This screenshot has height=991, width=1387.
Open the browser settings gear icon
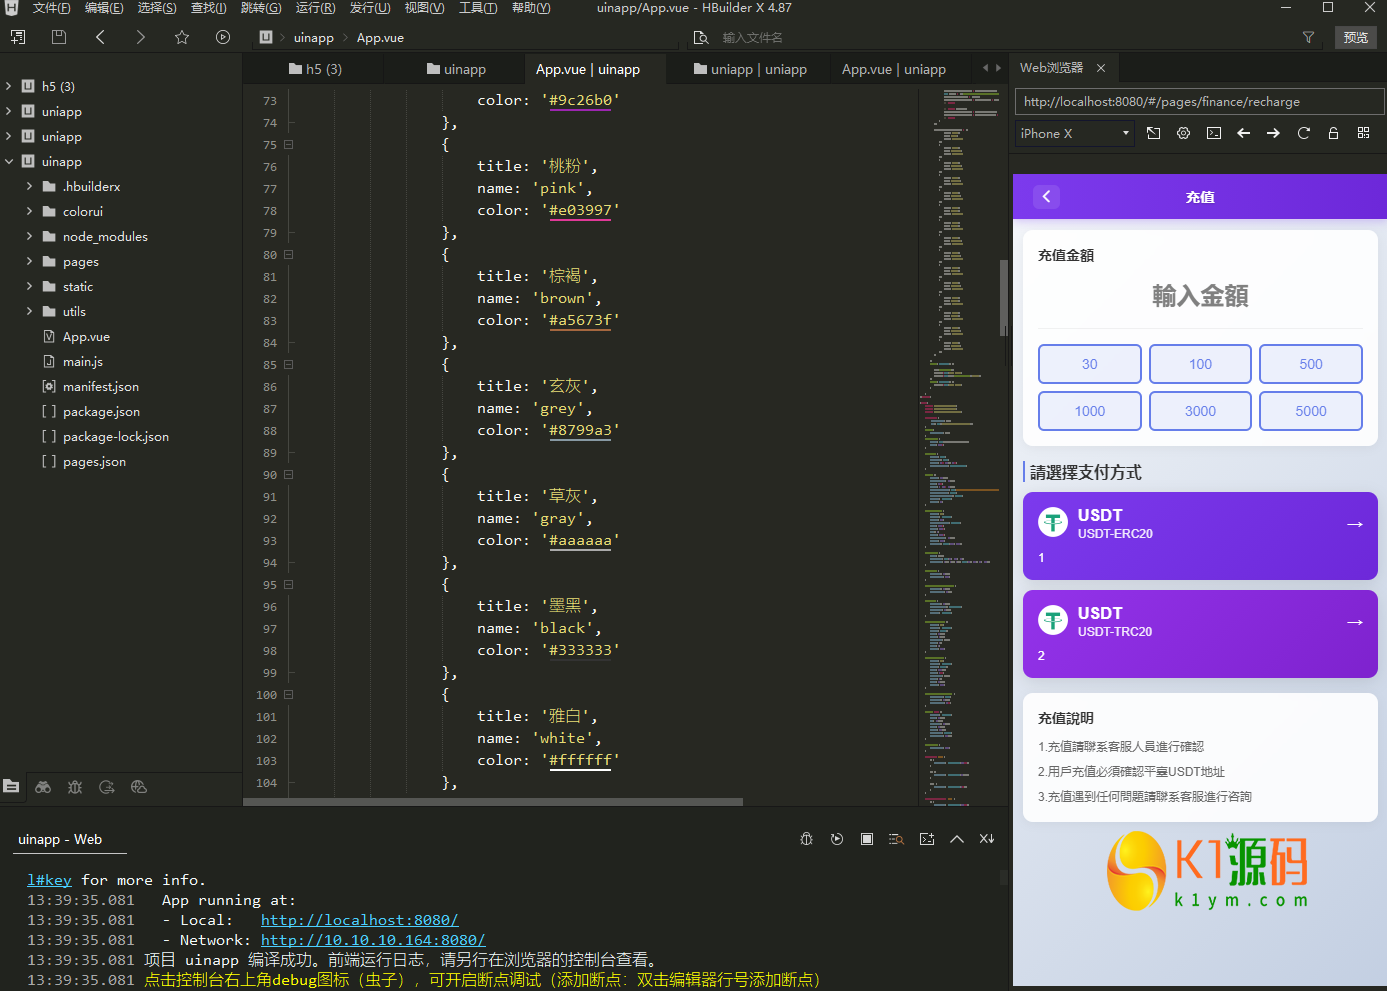1183,133
